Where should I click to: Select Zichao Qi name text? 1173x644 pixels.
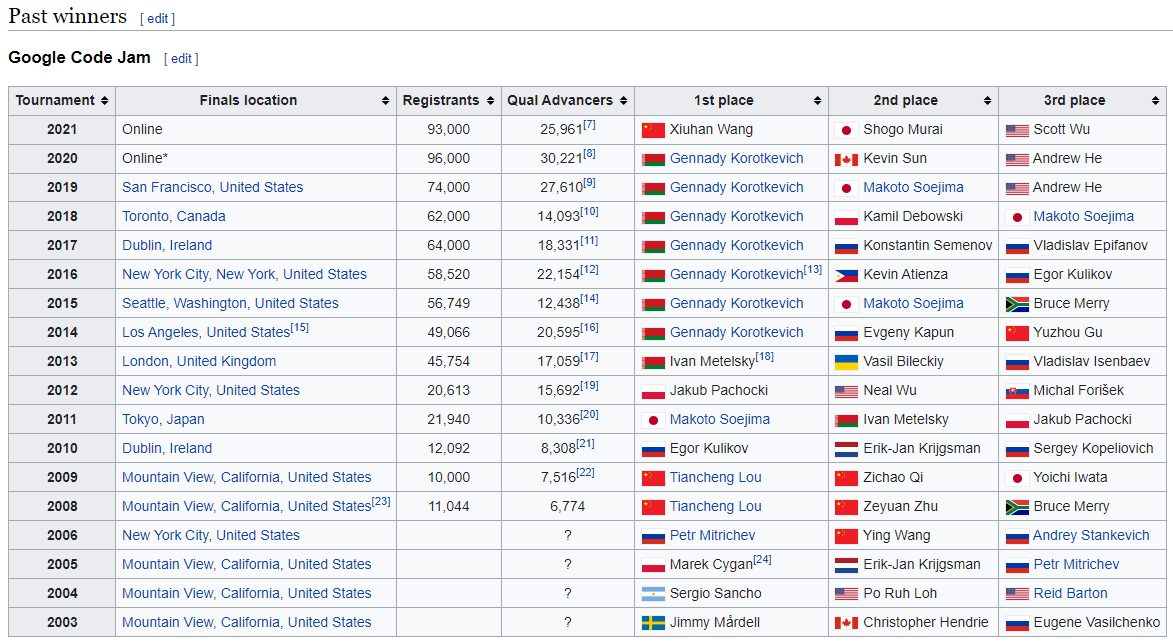893,477
